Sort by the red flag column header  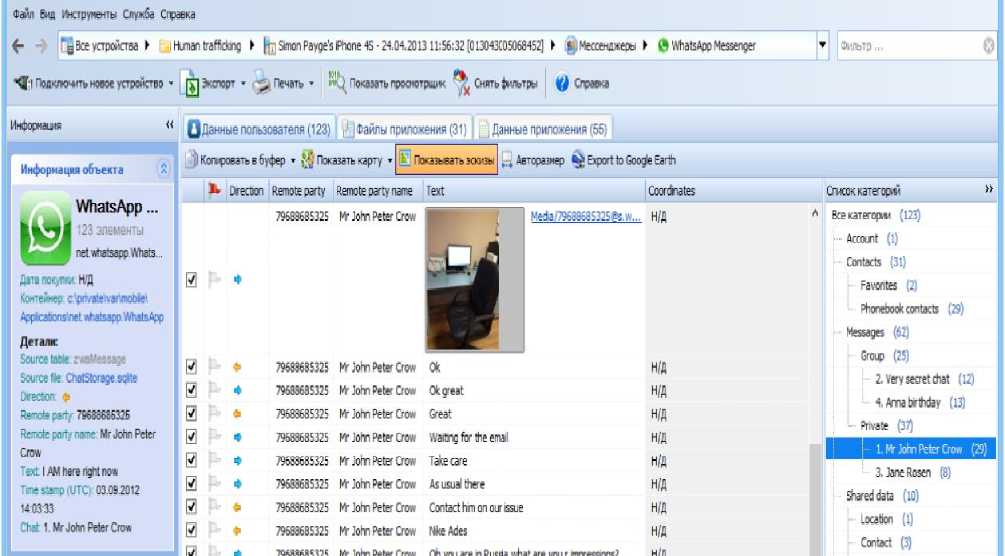pyautogui.click(x=215, y=190)
